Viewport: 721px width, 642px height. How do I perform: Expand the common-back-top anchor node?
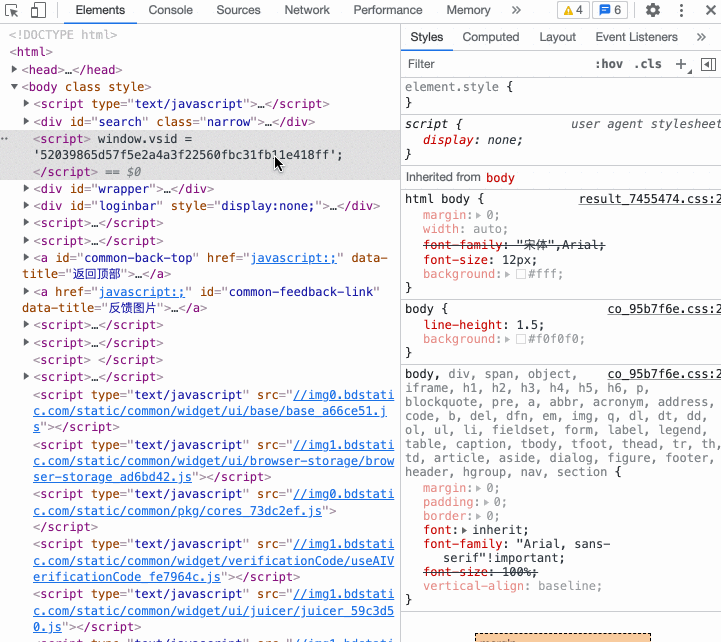pos(26,257)
